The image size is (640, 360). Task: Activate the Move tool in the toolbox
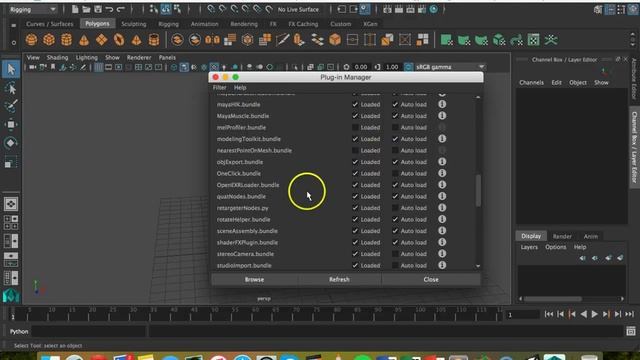point(11,124)
